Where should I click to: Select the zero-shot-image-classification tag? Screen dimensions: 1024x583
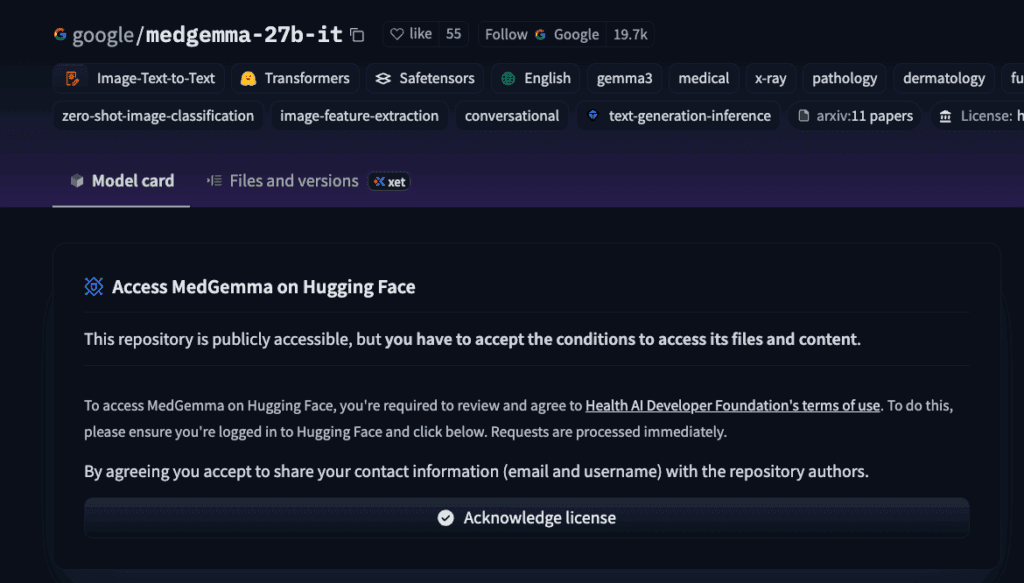(158, 116)
